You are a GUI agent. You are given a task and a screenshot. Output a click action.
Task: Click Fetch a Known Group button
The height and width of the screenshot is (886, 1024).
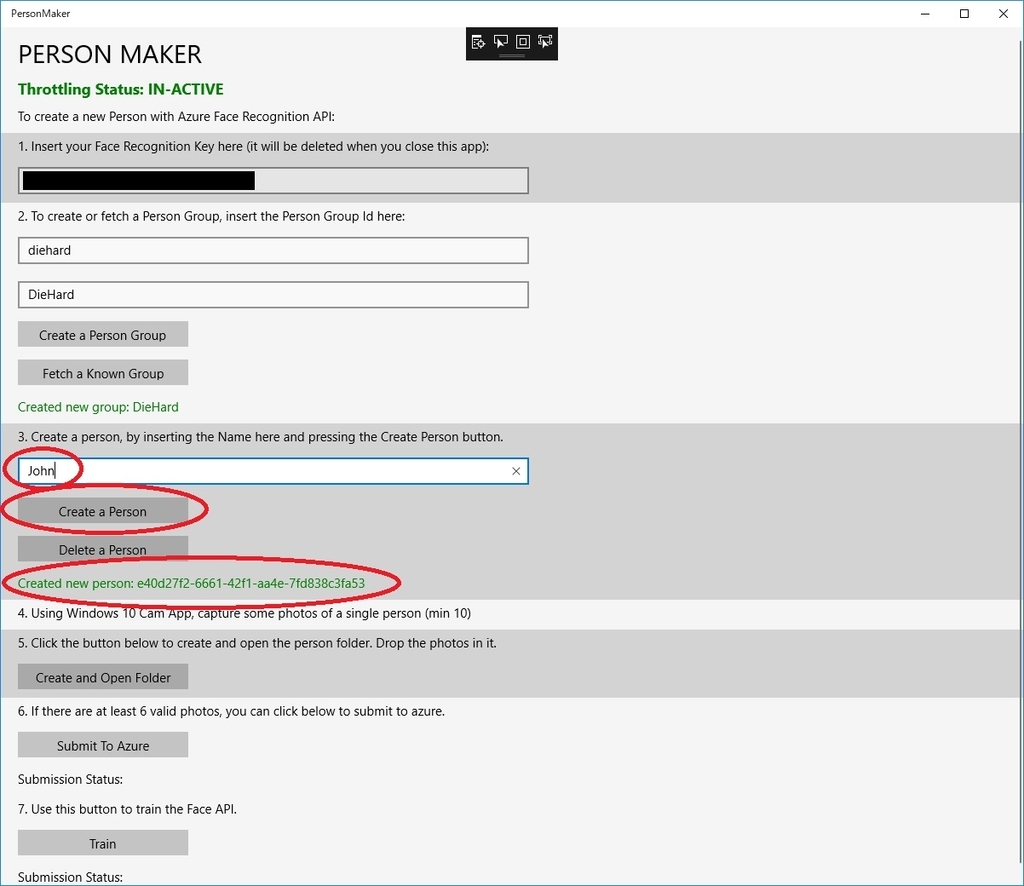(x=103, y=373)
